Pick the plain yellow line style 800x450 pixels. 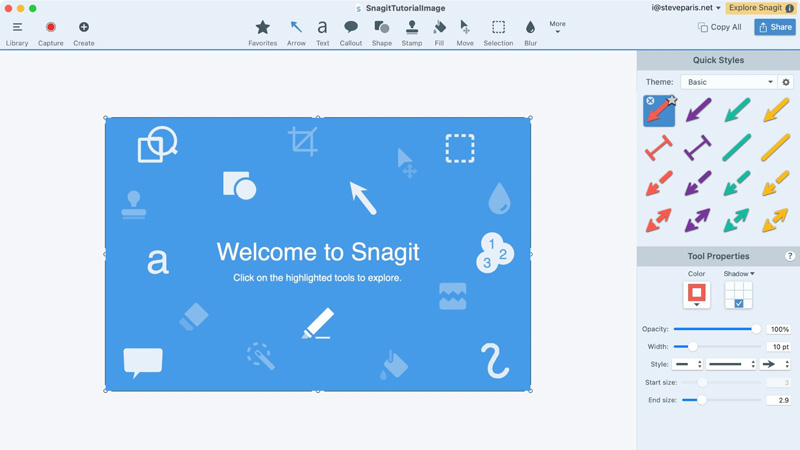coord(776,148)
